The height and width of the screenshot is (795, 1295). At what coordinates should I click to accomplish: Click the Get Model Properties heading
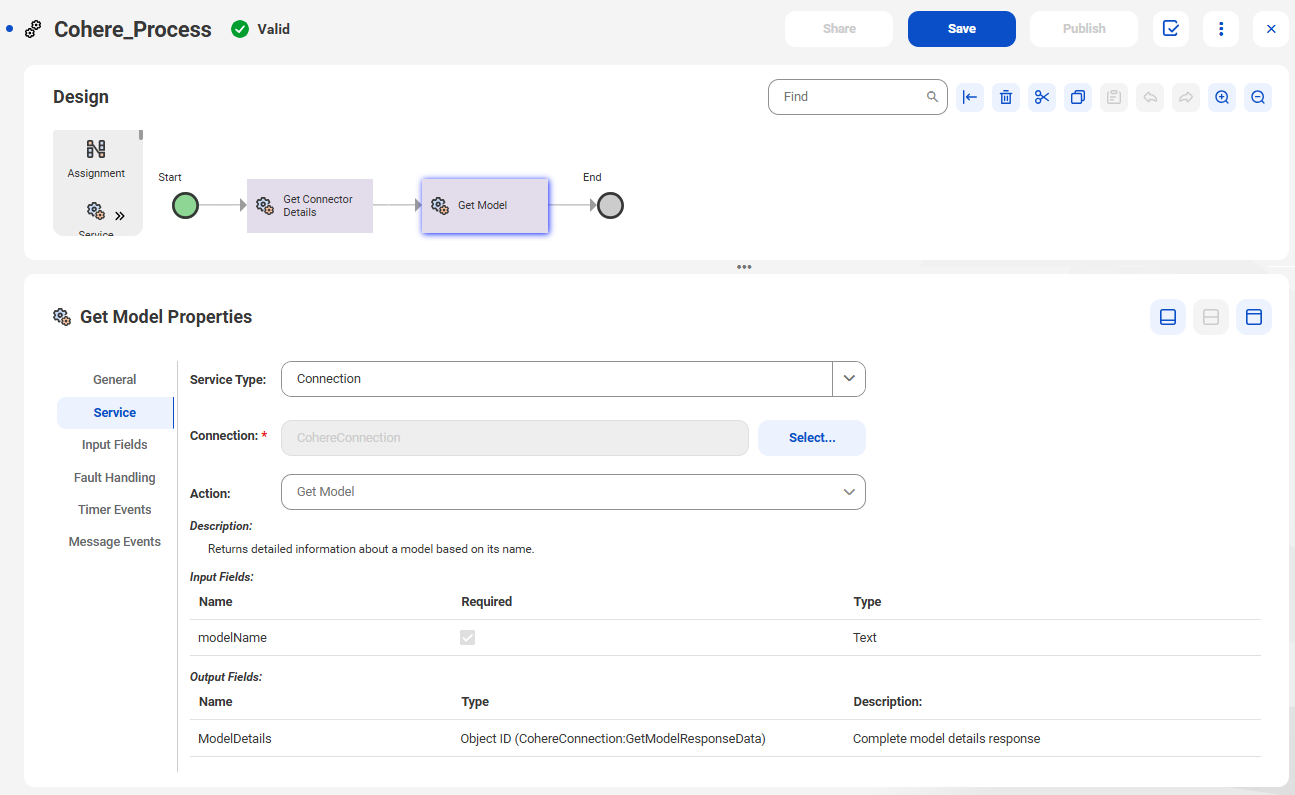click(x=166, y=317)
